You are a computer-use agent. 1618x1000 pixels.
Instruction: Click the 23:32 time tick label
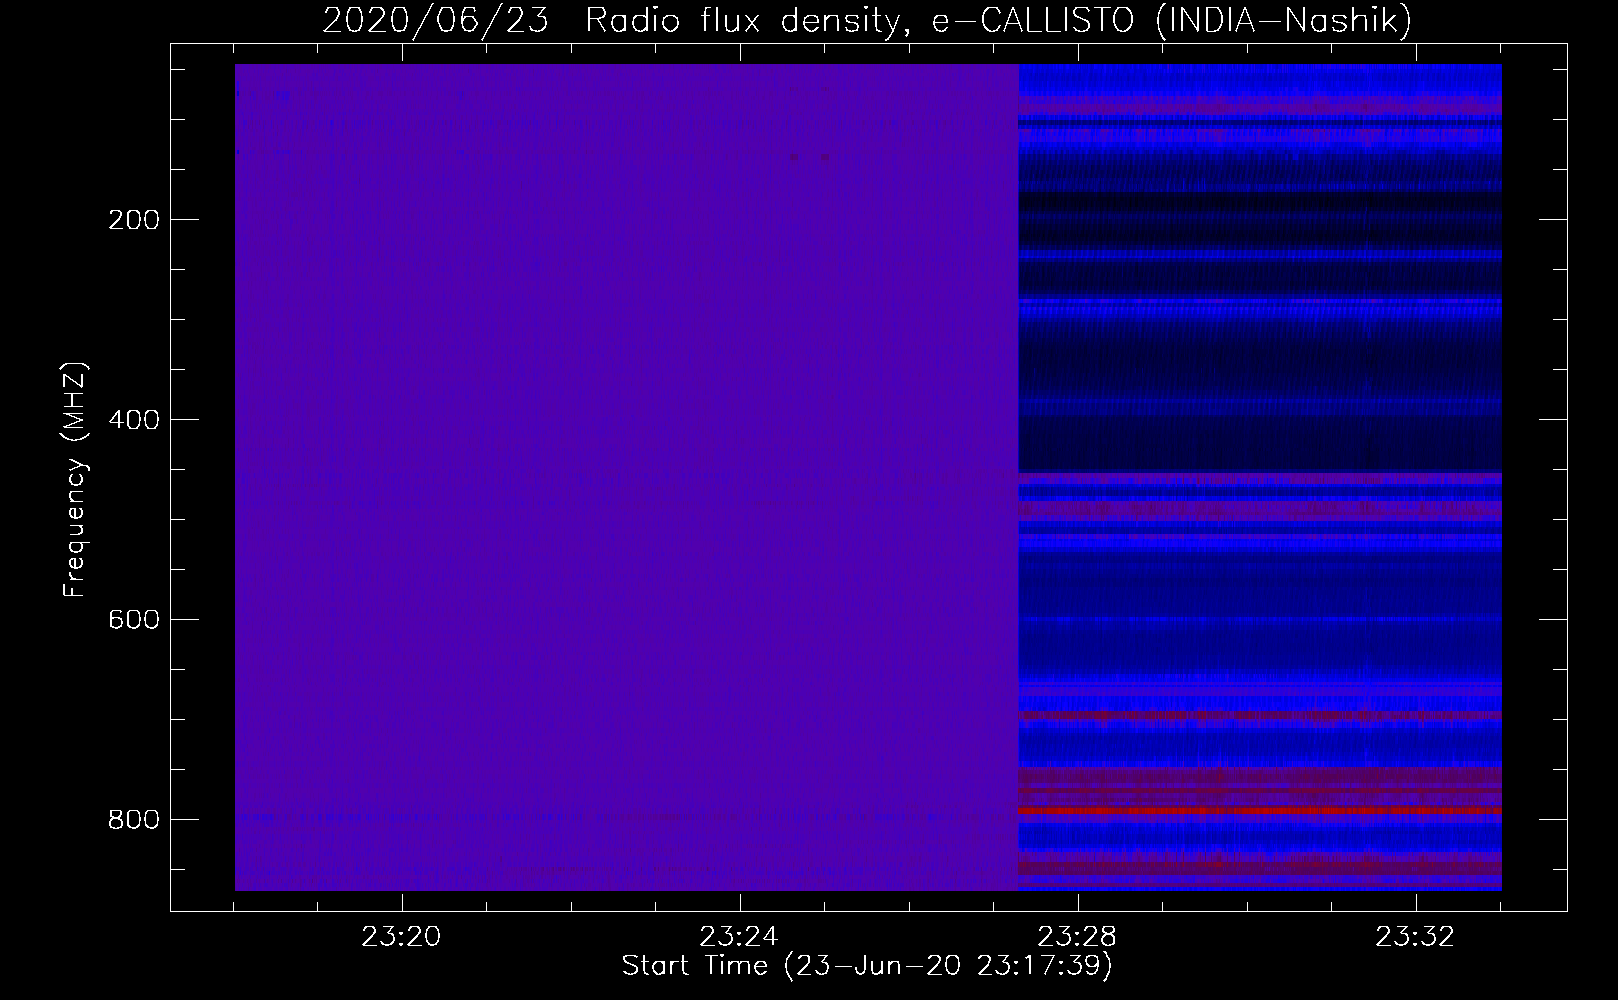(1416, 937)
